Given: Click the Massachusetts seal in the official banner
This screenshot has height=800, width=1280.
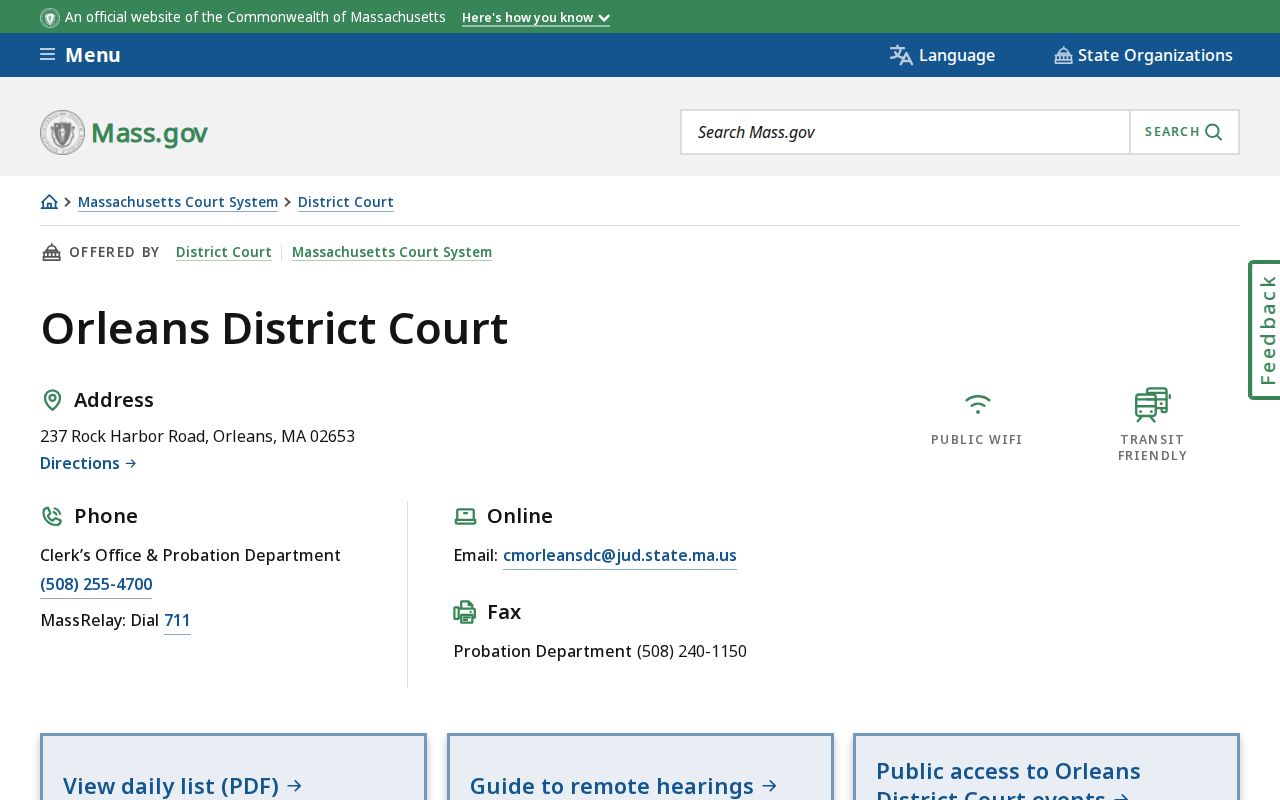Looking at the screenshot, I should [50, 18].
